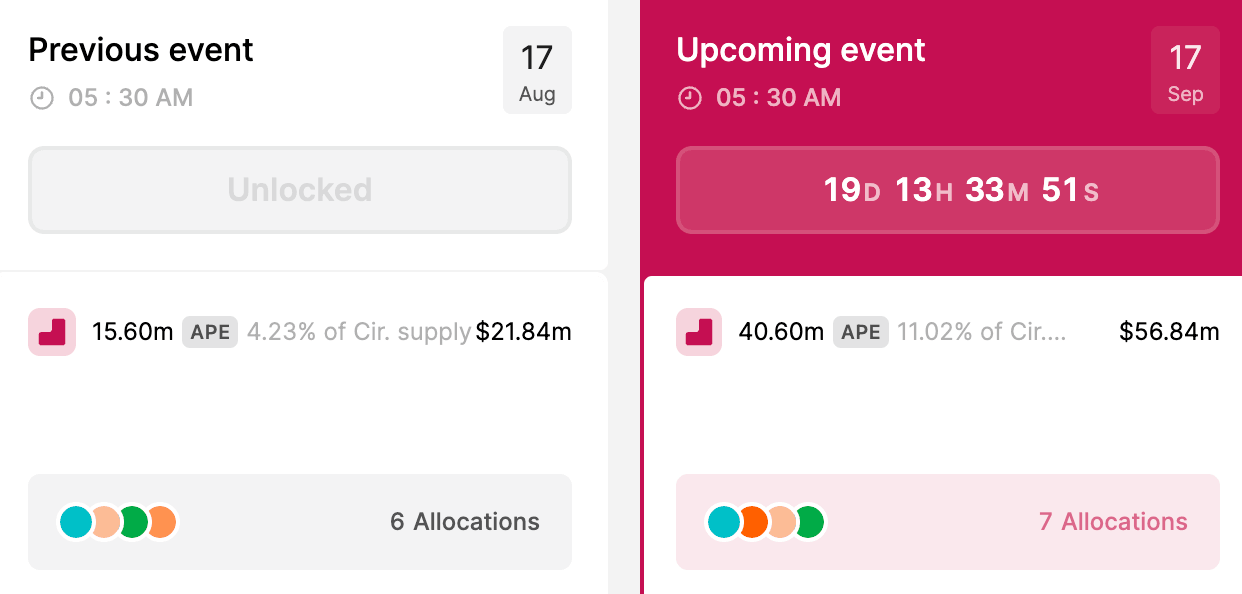The height and width of the screenshot is (594, 1242).
Task: Click the orange allocation avatar under Upcoming event
Action: pos(755,521)
